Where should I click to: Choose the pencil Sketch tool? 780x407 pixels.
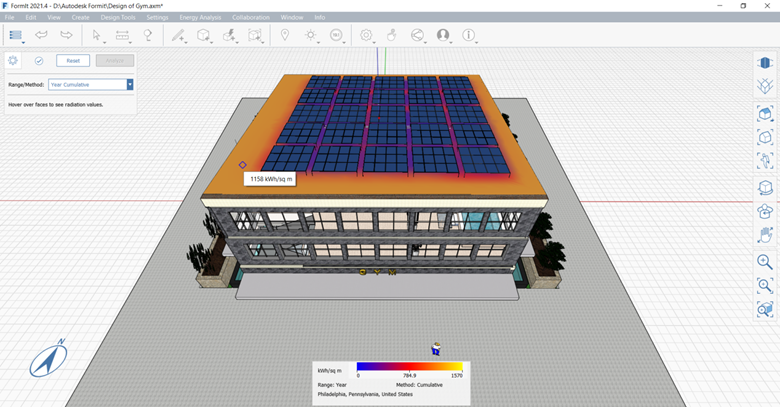click(x=178, y=35)
